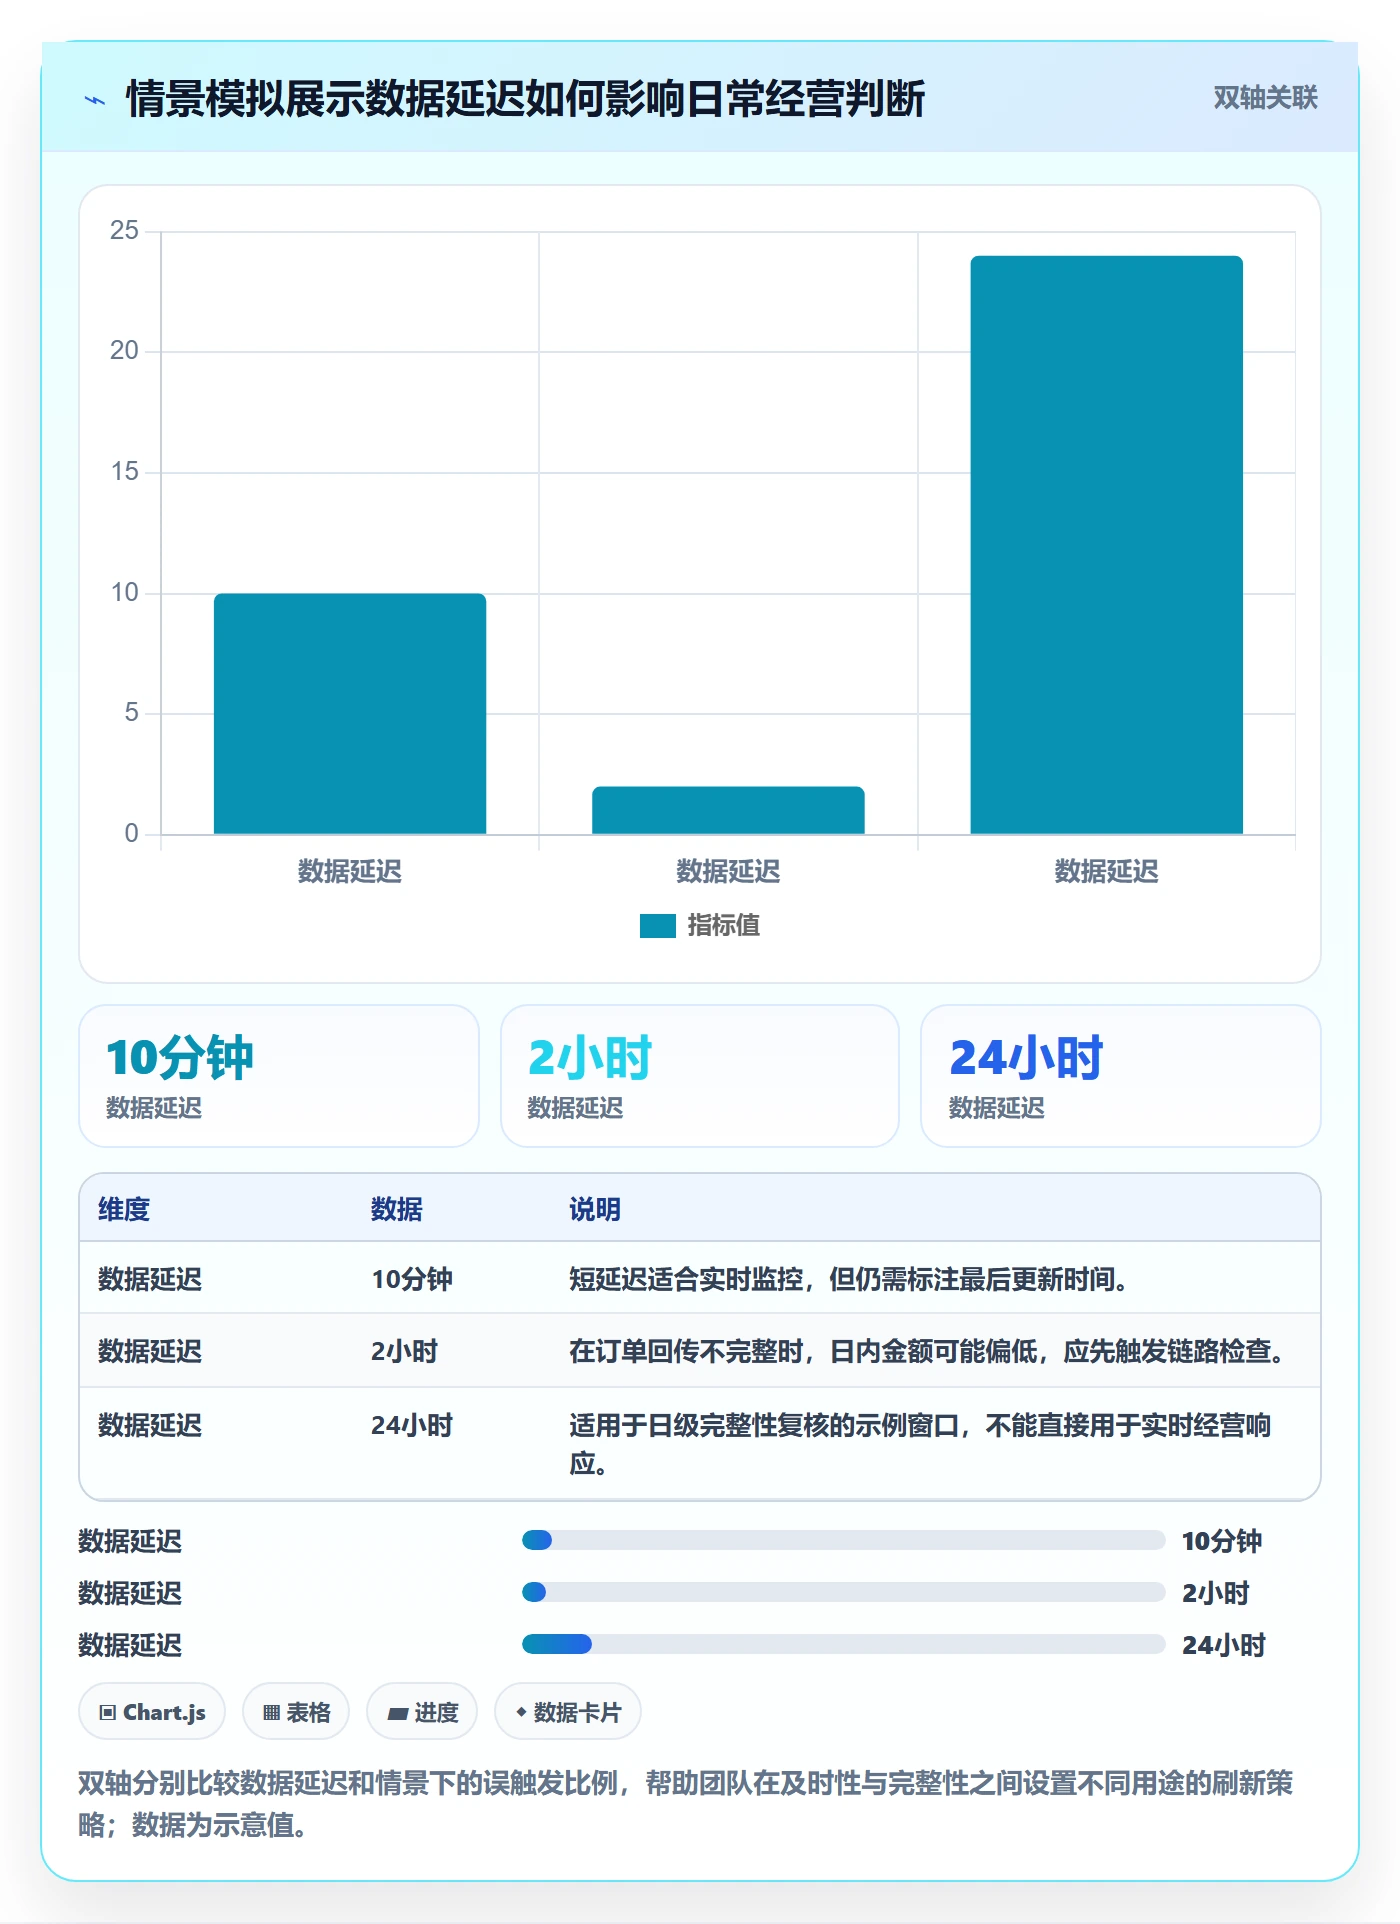This screenshot has height=1924, width=1400.
Task: Click the 维度 column header
Action: pos(124,1209)
